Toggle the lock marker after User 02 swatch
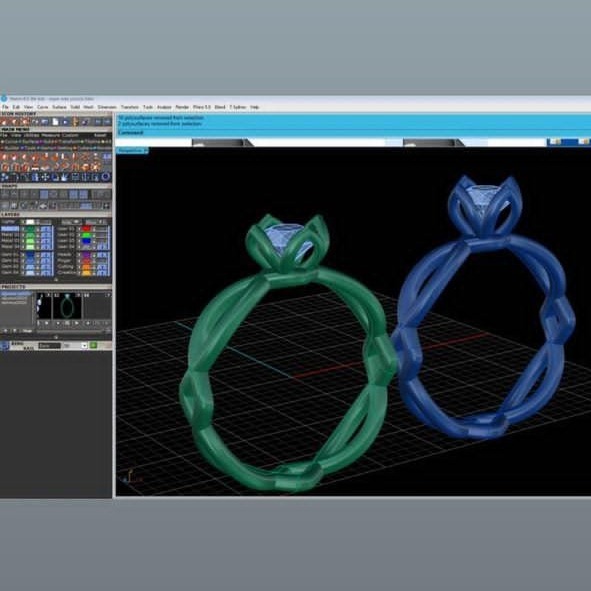591x591 pixels. (94, 235)
